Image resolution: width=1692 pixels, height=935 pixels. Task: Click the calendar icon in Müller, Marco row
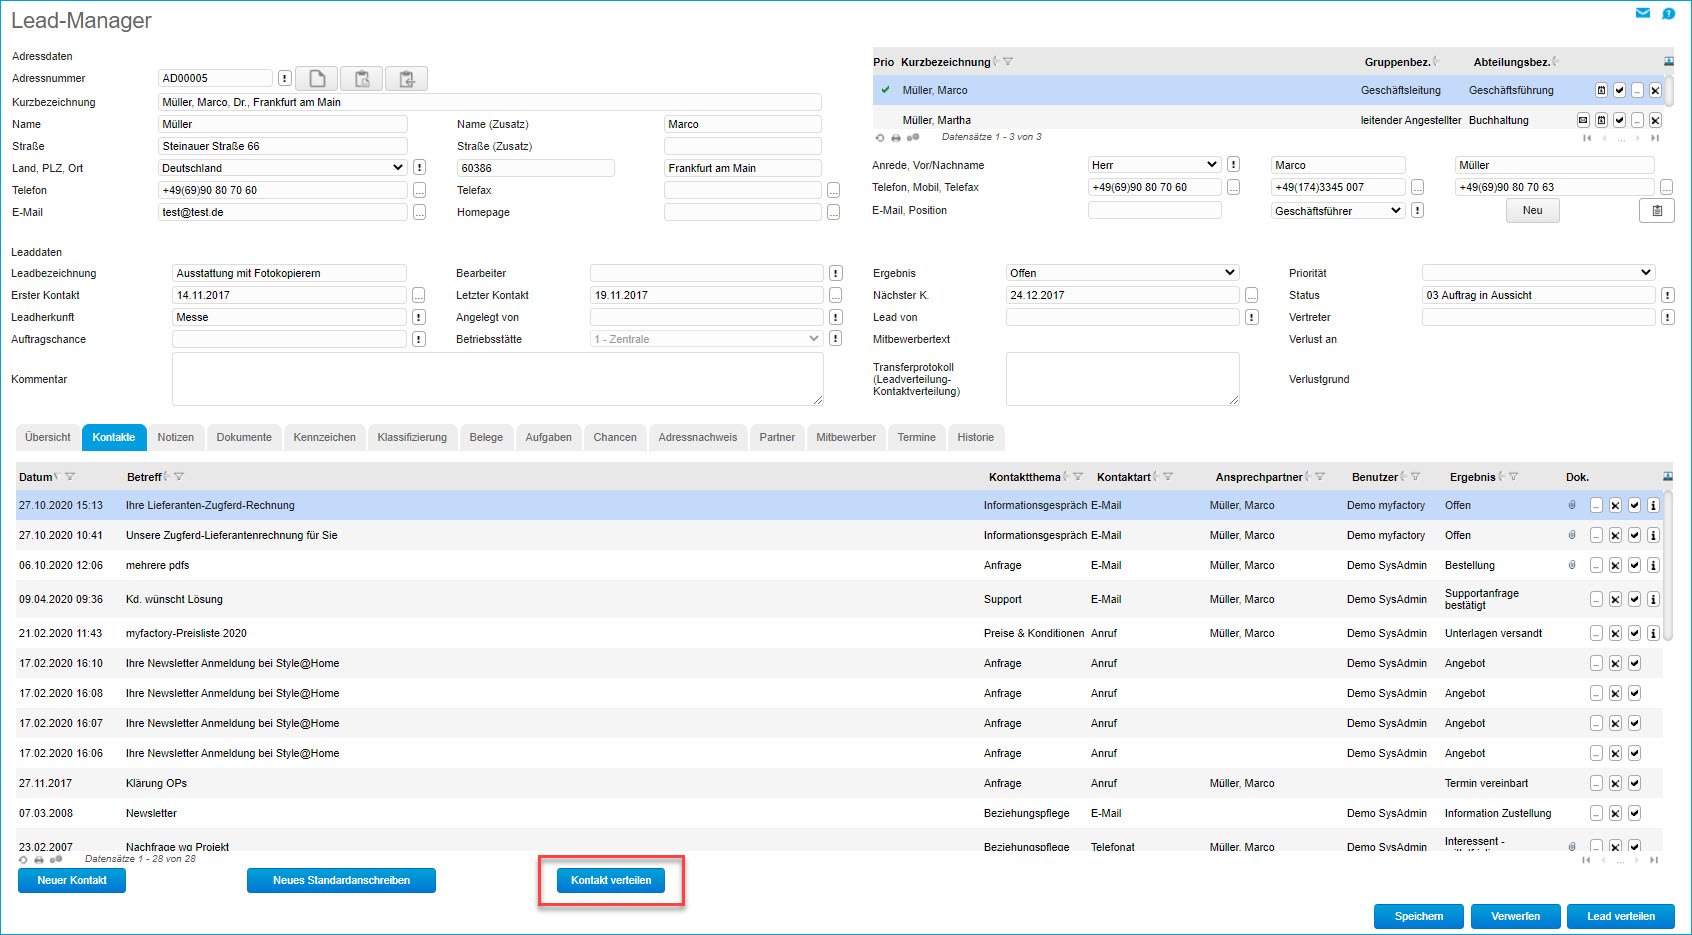pos(1601,90)
